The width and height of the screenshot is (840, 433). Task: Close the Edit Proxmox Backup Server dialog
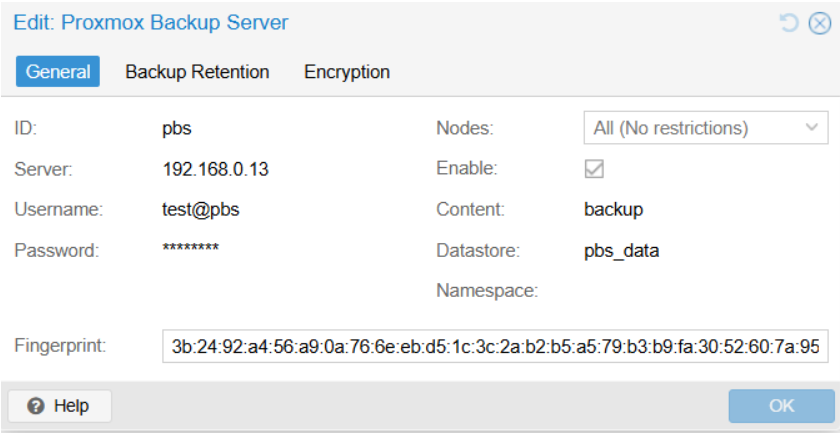(x=820, y=24)
